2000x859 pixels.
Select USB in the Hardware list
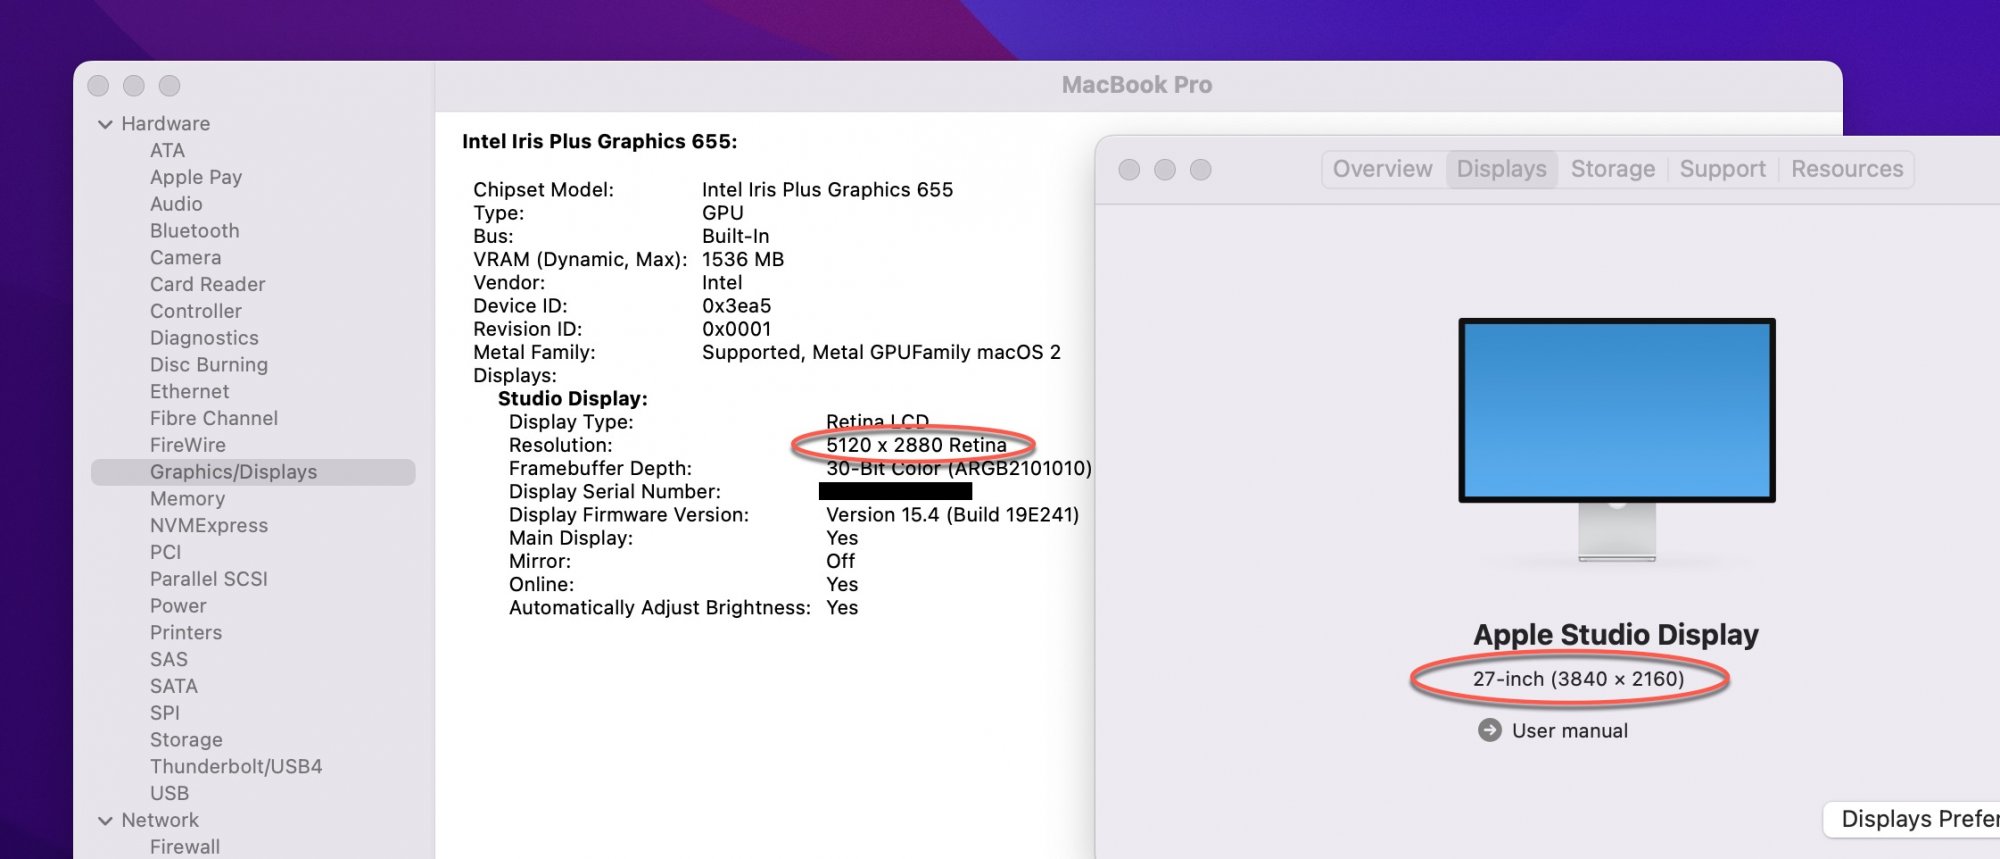pos(169,794)
